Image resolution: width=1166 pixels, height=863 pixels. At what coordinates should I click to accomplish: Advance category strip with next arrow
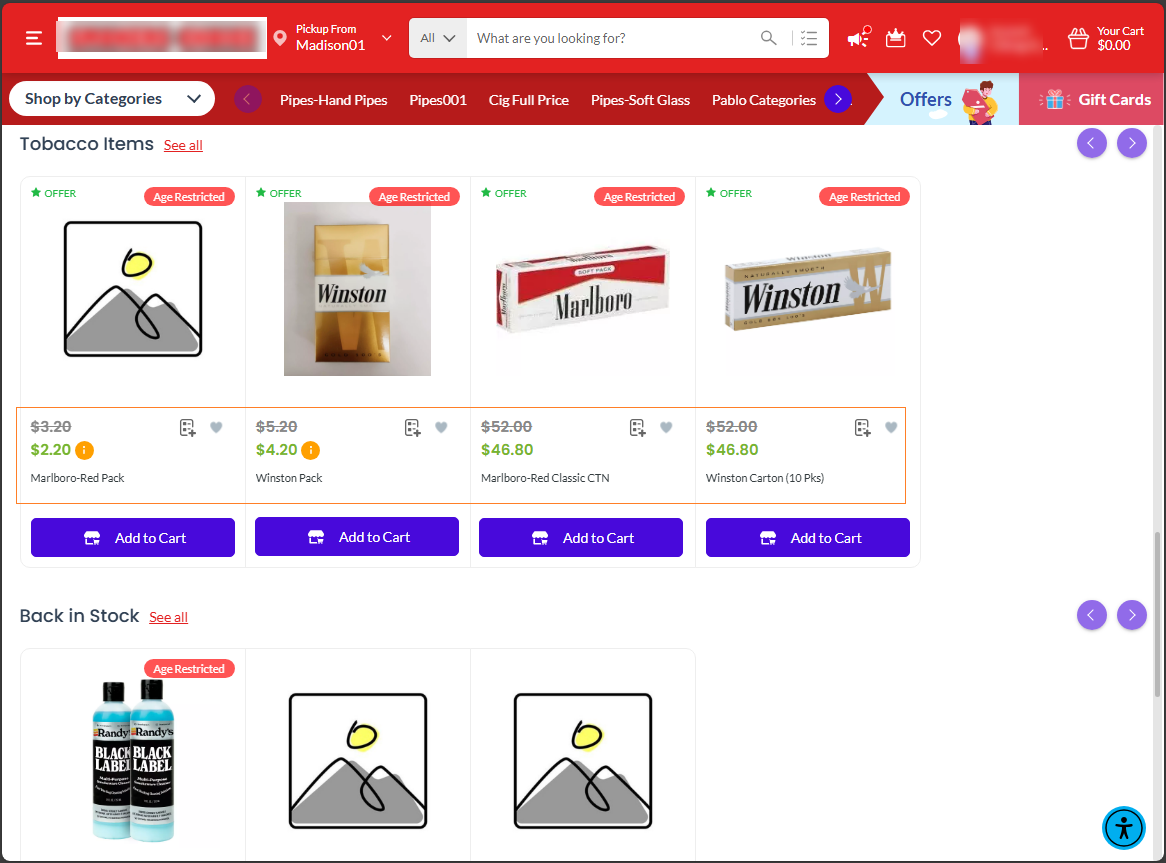pyautogui.click(x=838, y=99)
